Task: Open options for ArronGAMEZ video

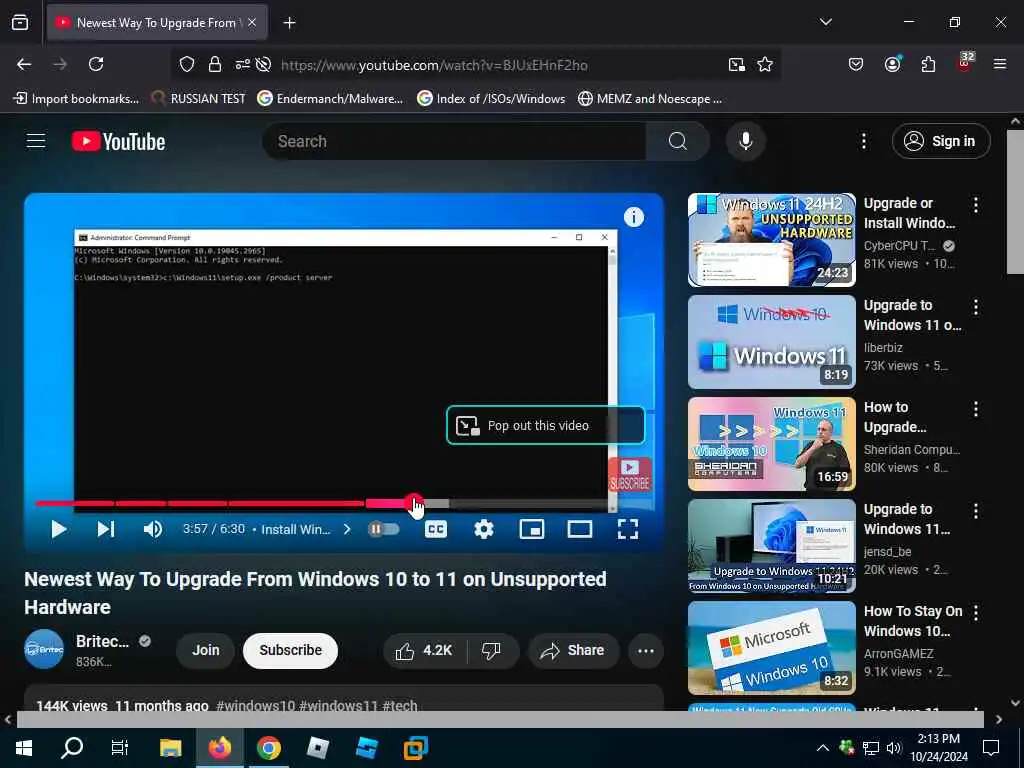Action: [976, 613]
